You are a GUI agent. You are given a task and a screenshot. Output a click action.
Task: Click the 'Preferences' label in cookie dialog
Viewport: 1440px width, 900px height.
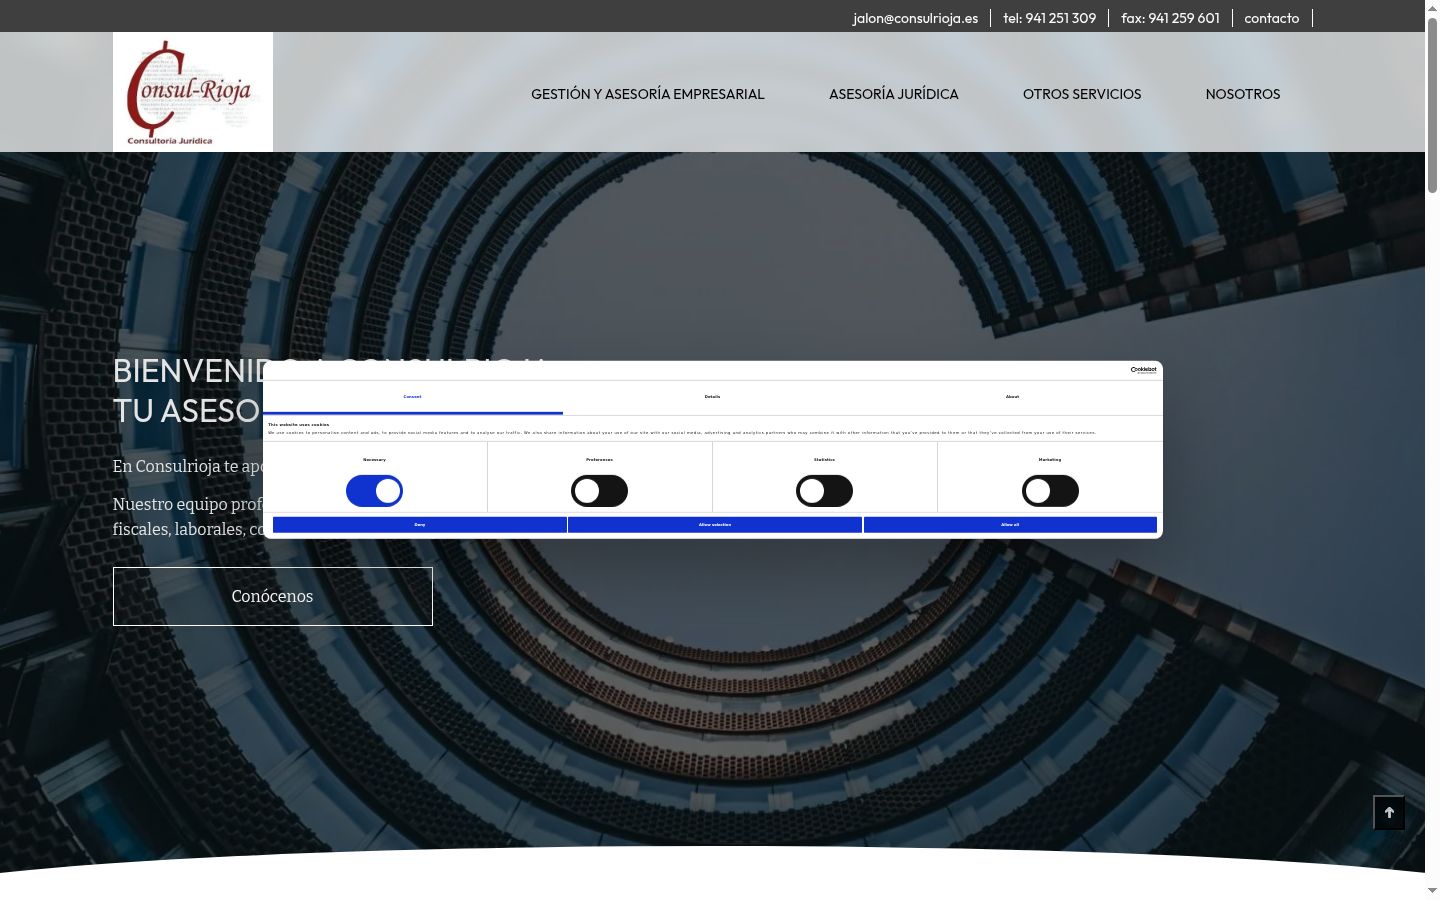coord(599,460)
